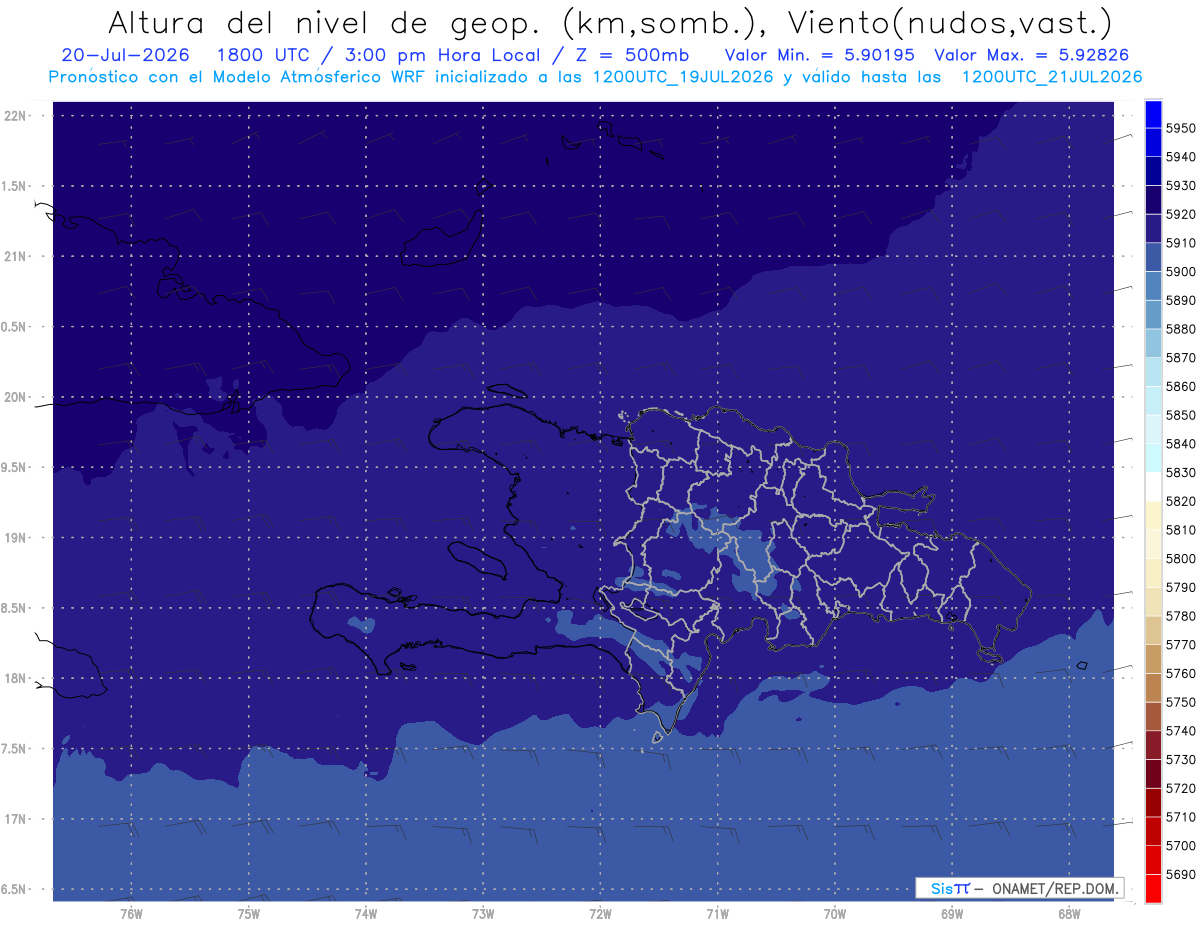Select the tan swatch between 5770 and 5760
The height and width of the screenshot is (927, 1200).
1153,658
